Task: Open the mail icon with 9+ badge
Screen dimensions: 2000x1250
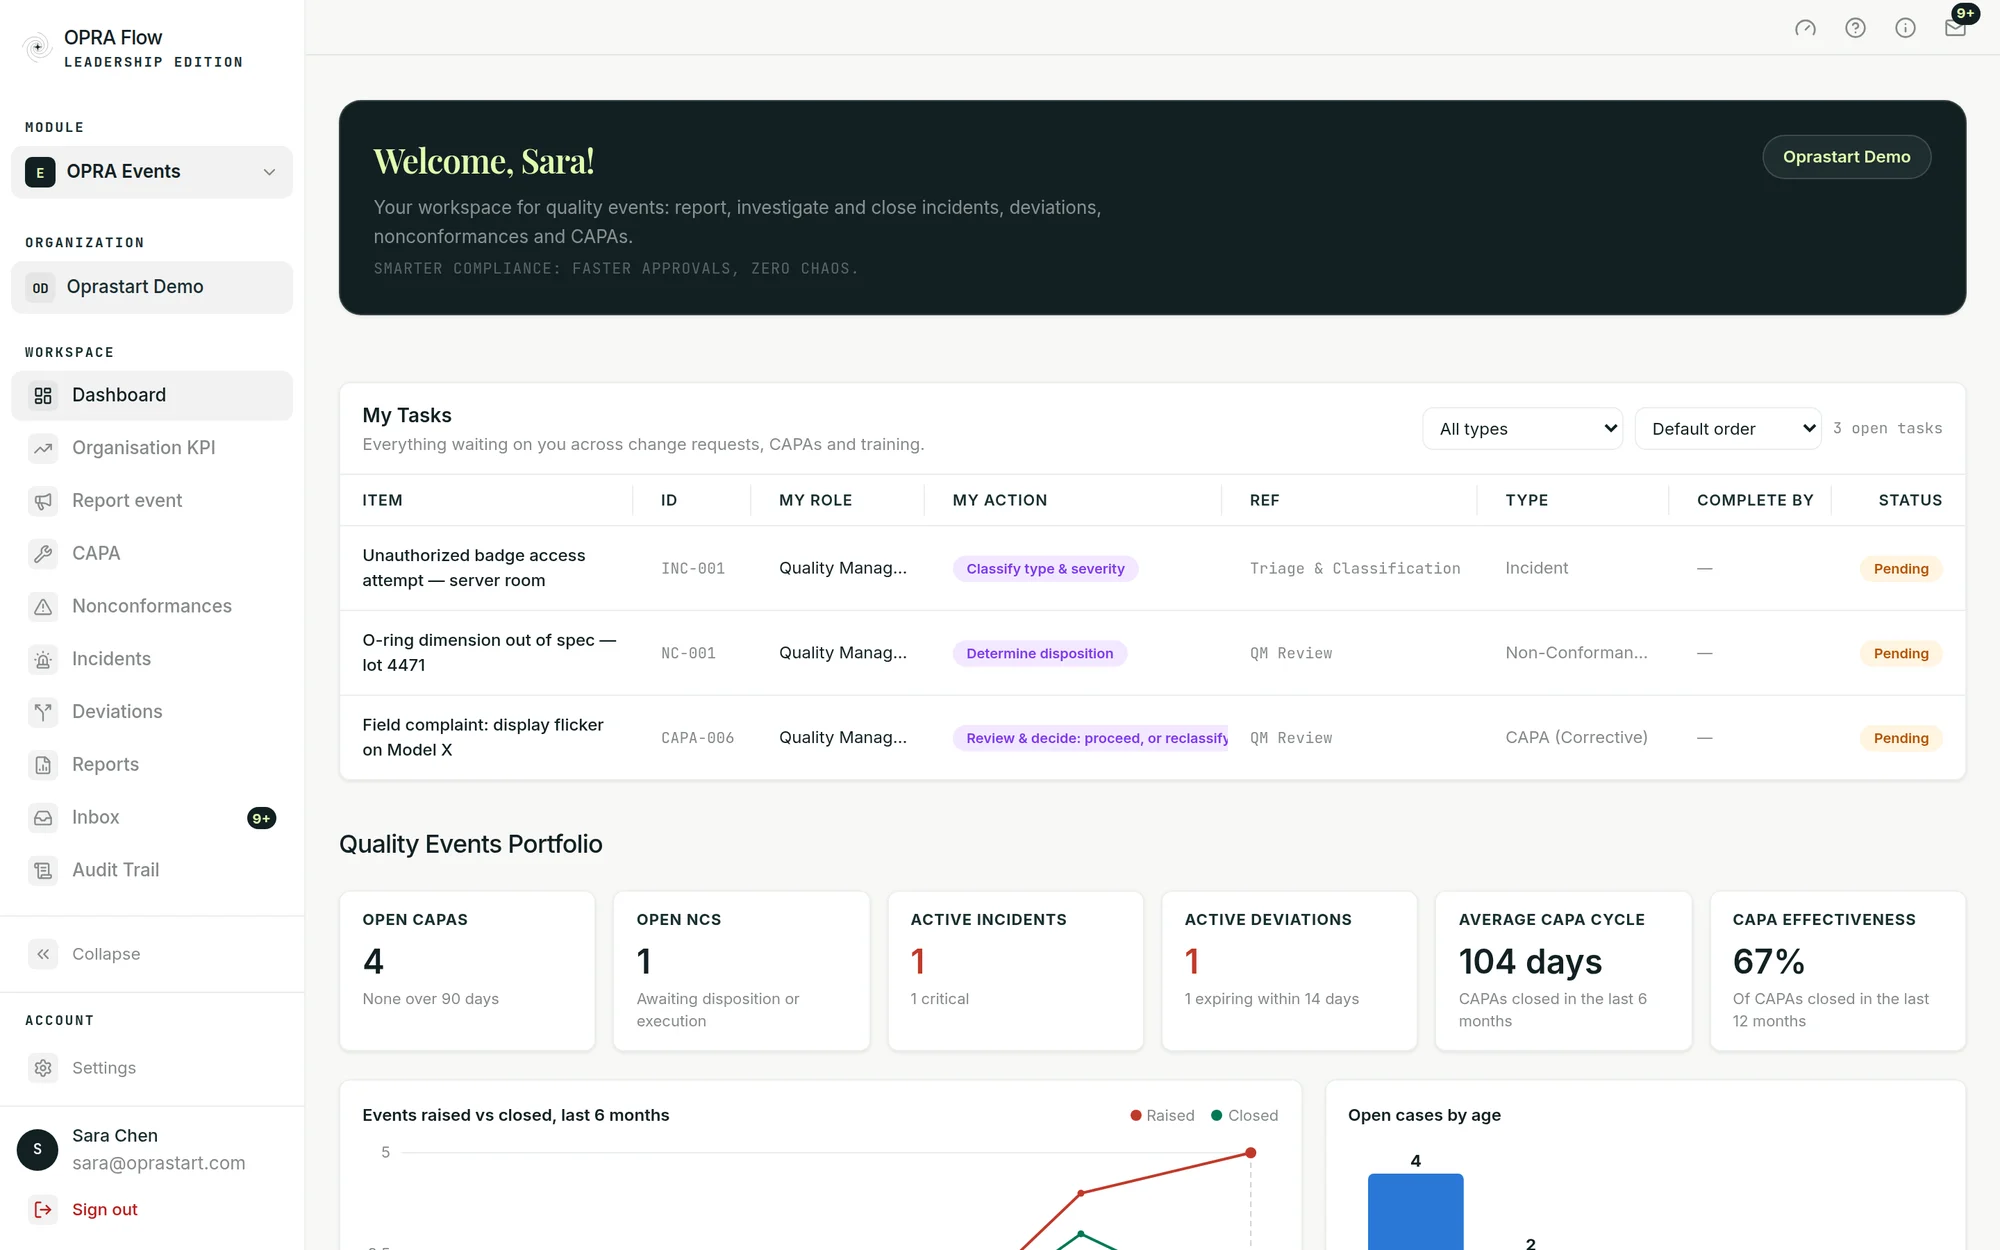Action: [x=1955, y=28]
